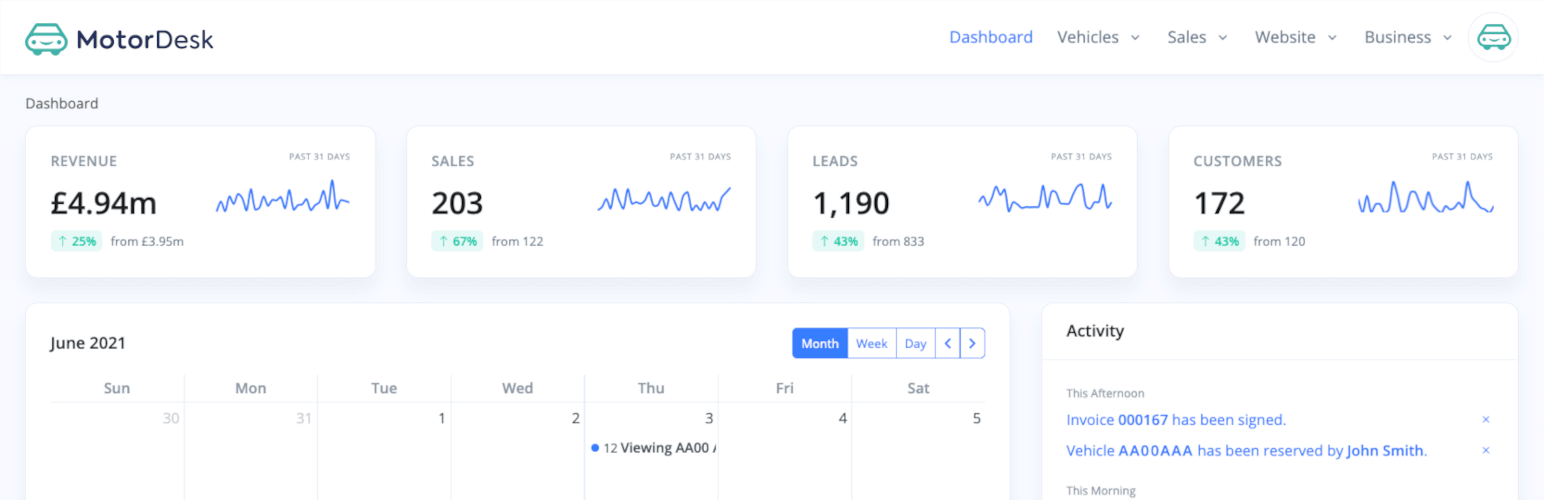This screenshot has width=1544, height=500.
Task: Open the user avatar car icon
Action: (1493, 38)
